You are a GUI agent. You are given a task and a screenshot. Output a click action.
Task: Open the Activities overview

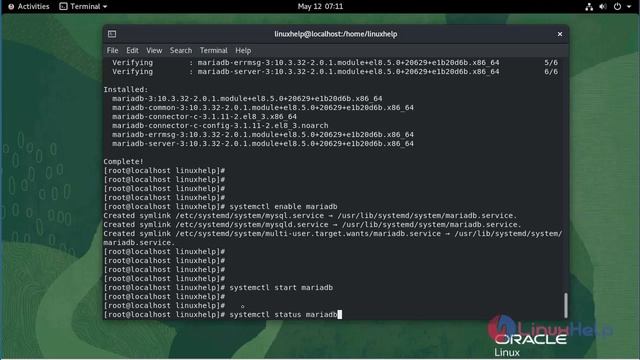[x=29, y=7]
